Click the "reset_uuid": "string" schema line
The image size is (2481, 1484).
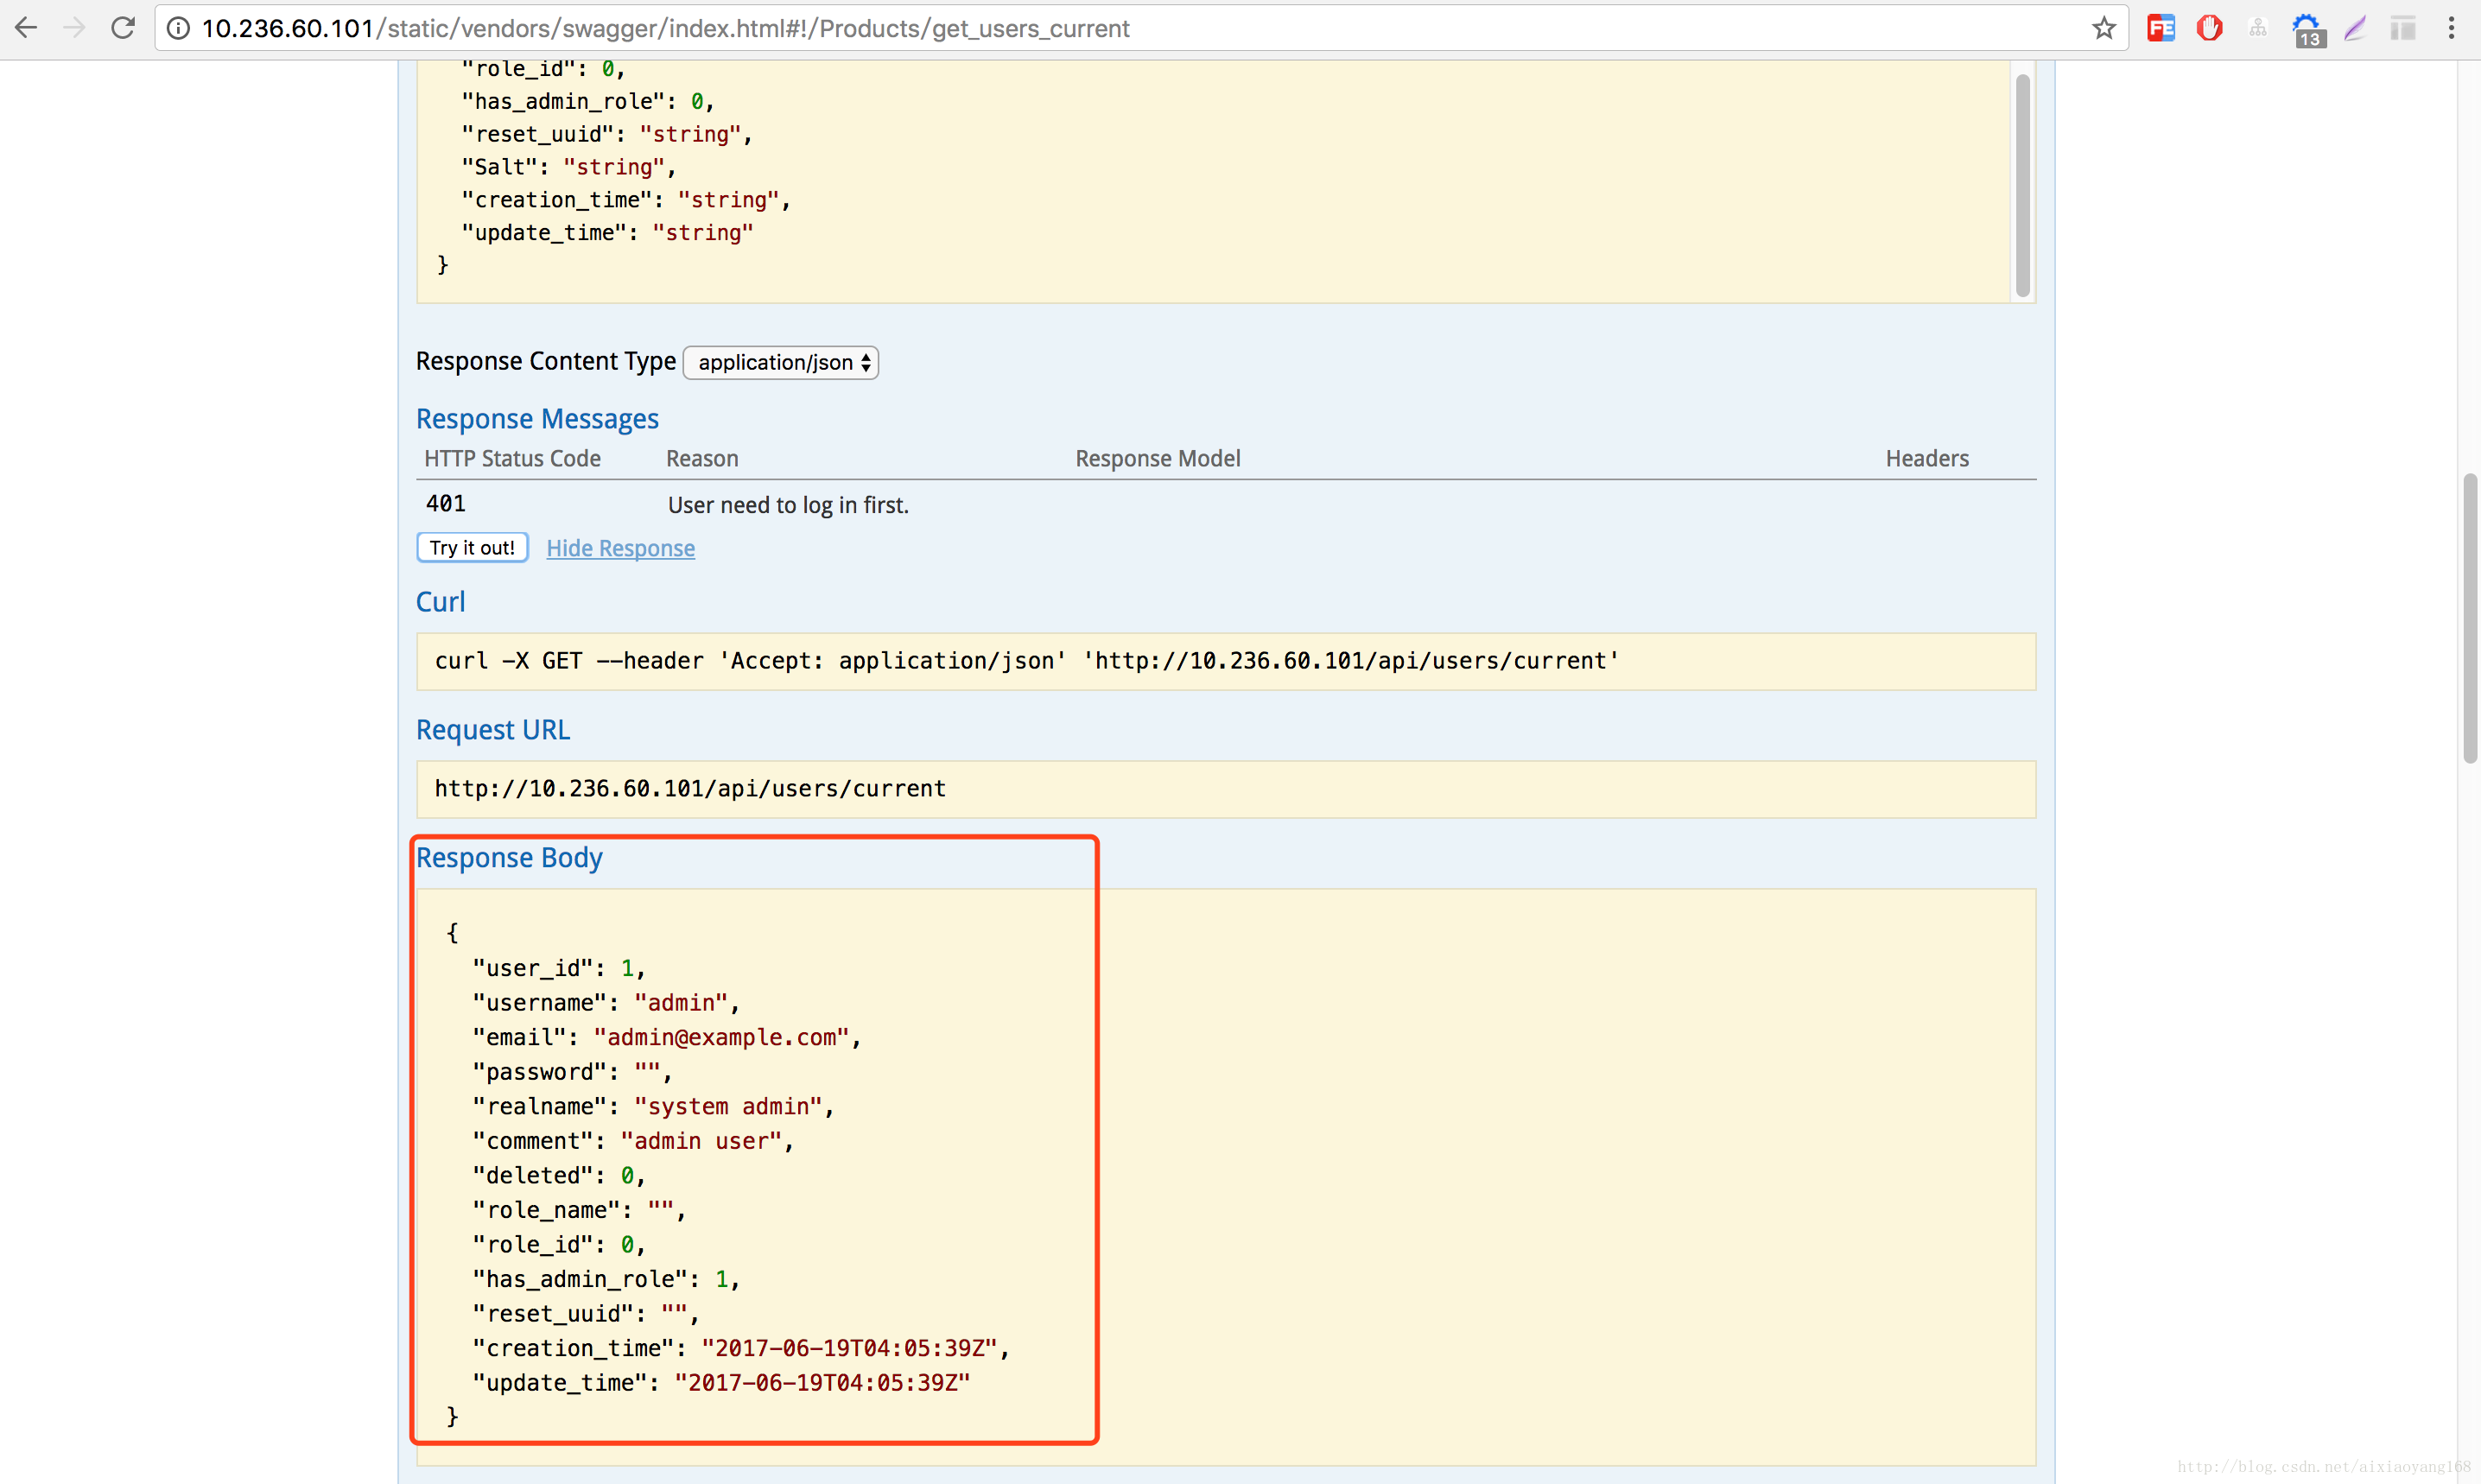pyautogui.click(x=607, y=134)
